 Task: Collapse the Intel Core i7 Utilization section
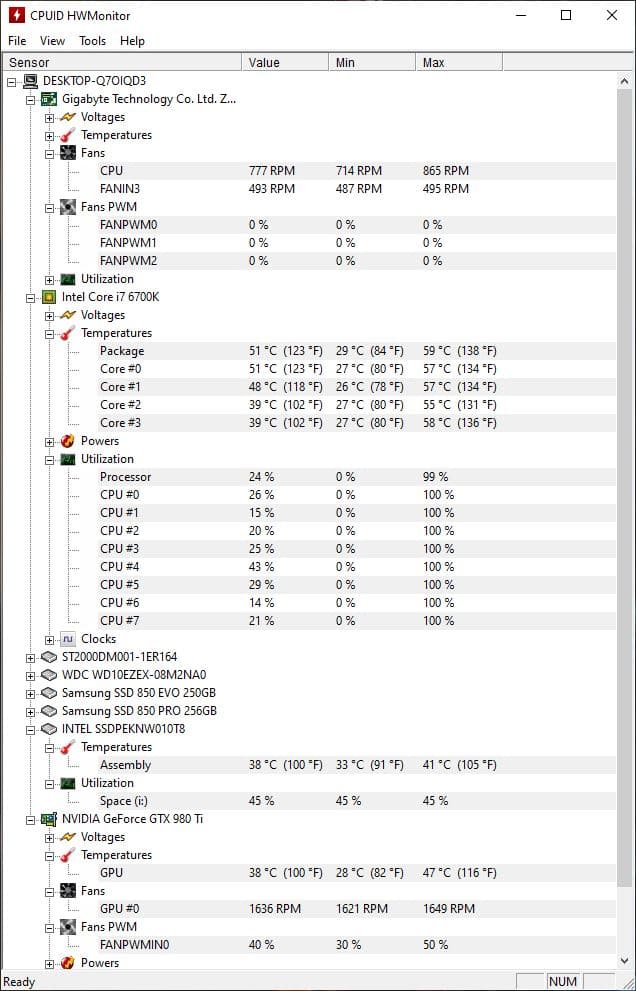tap(50, 459)
